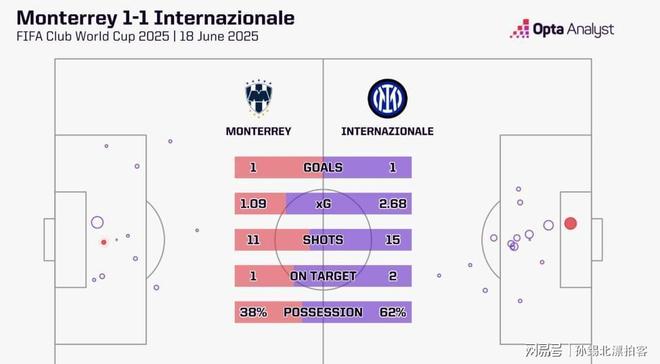Viewport: 660px width, 364px height.
Task: Click the 38% Monterrey possession value
Action: coord(253,312)
